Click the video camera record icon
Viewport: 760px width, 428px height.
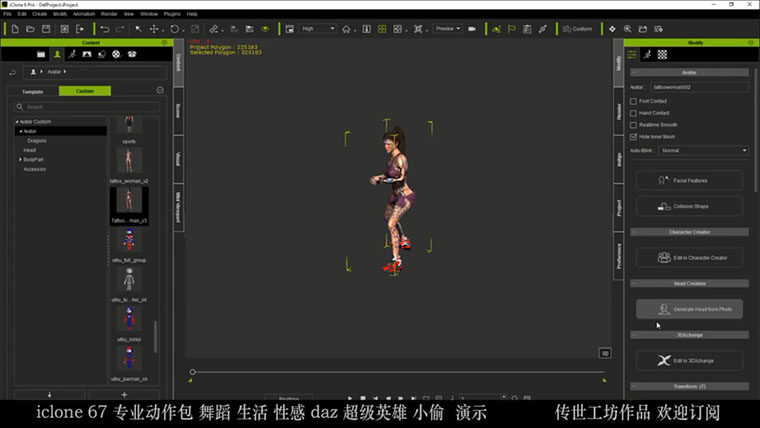coord(472,29)
